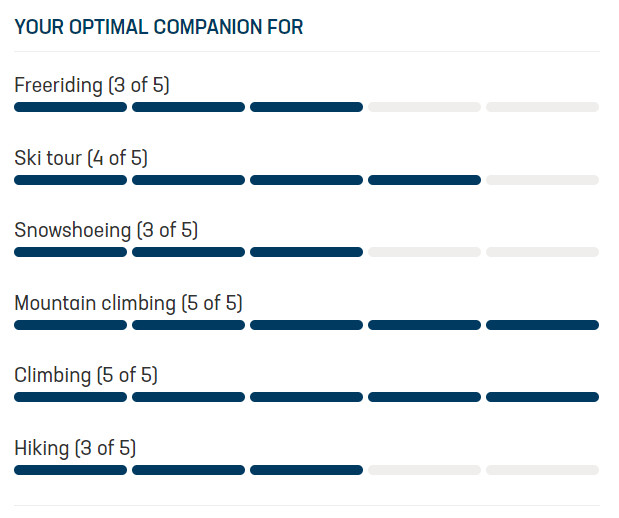
Task: Click the first Mountain climbing rating segment
Action: click(x=71, y=325)
